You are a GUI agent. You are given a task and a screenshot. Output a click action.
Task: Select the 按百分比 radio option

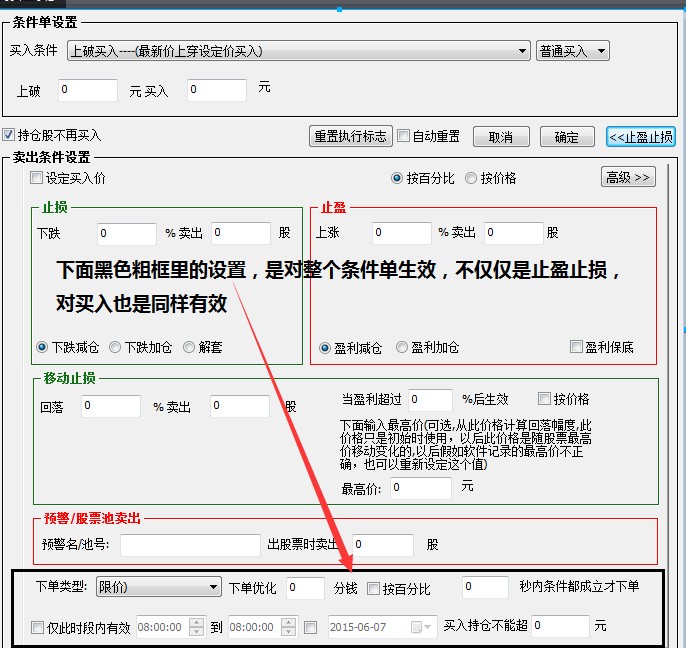[397, 178]
